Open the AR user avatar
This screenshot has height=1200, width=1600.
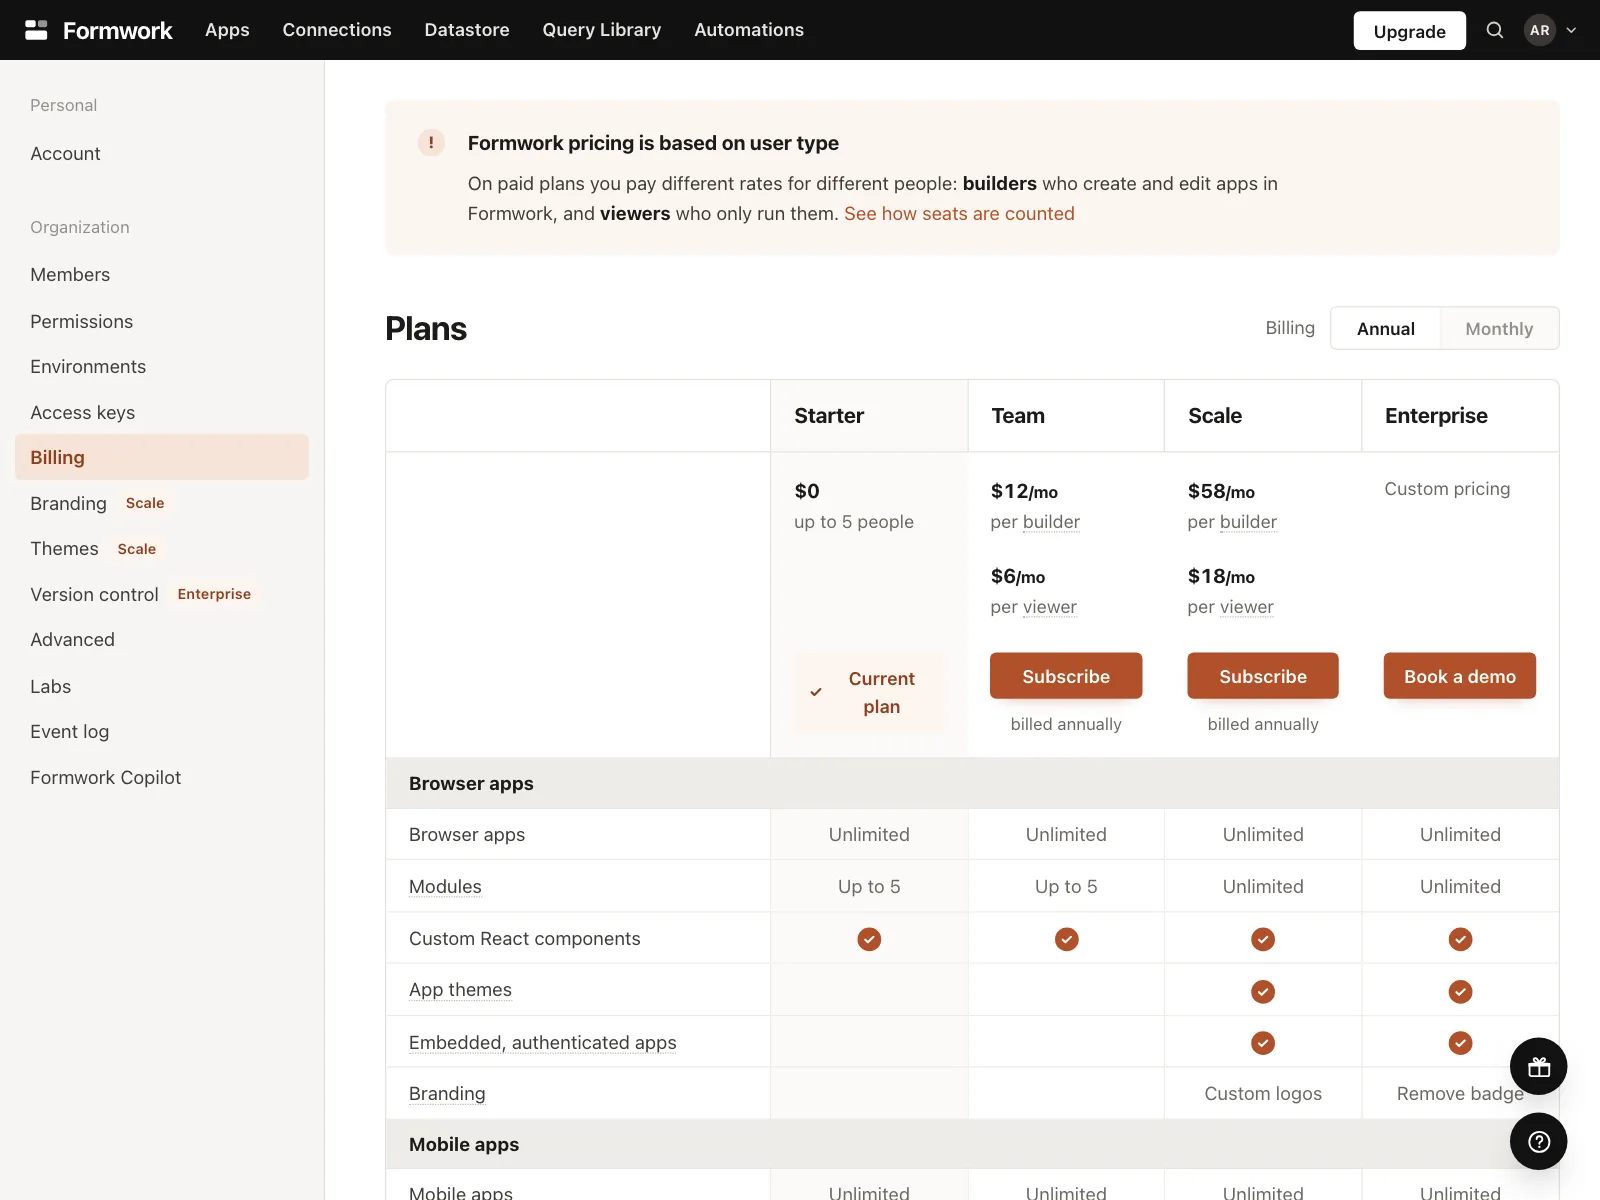(1540, 30)
